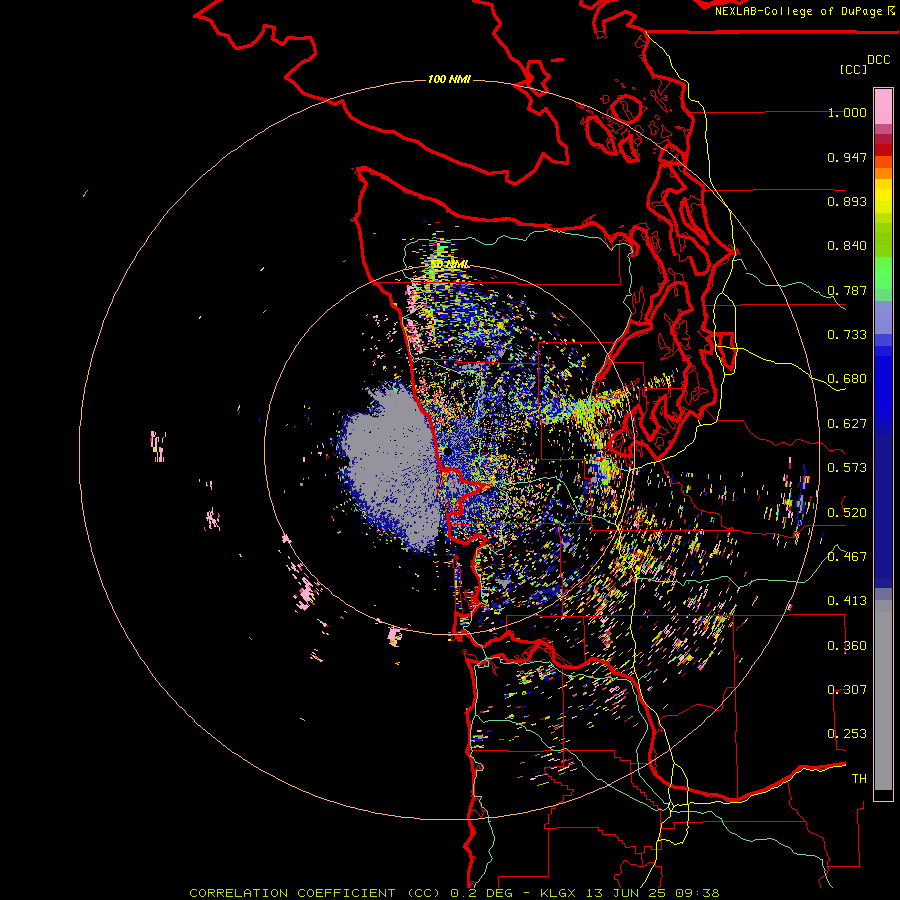Select the 0.520 scale value
The width and height of the screenshot is (900, 900).
[847, 512]
